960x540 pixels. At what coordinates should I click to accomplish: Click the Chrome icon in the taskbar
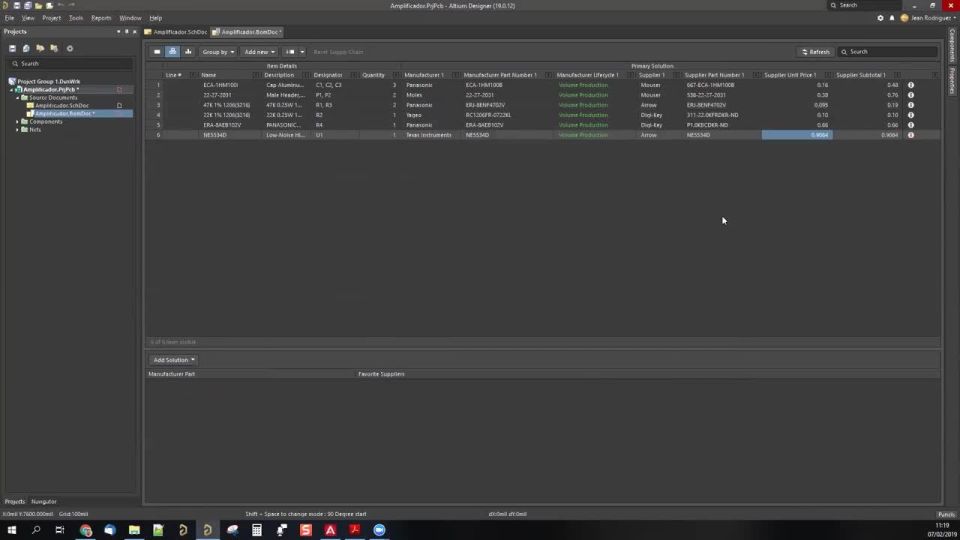86,530
